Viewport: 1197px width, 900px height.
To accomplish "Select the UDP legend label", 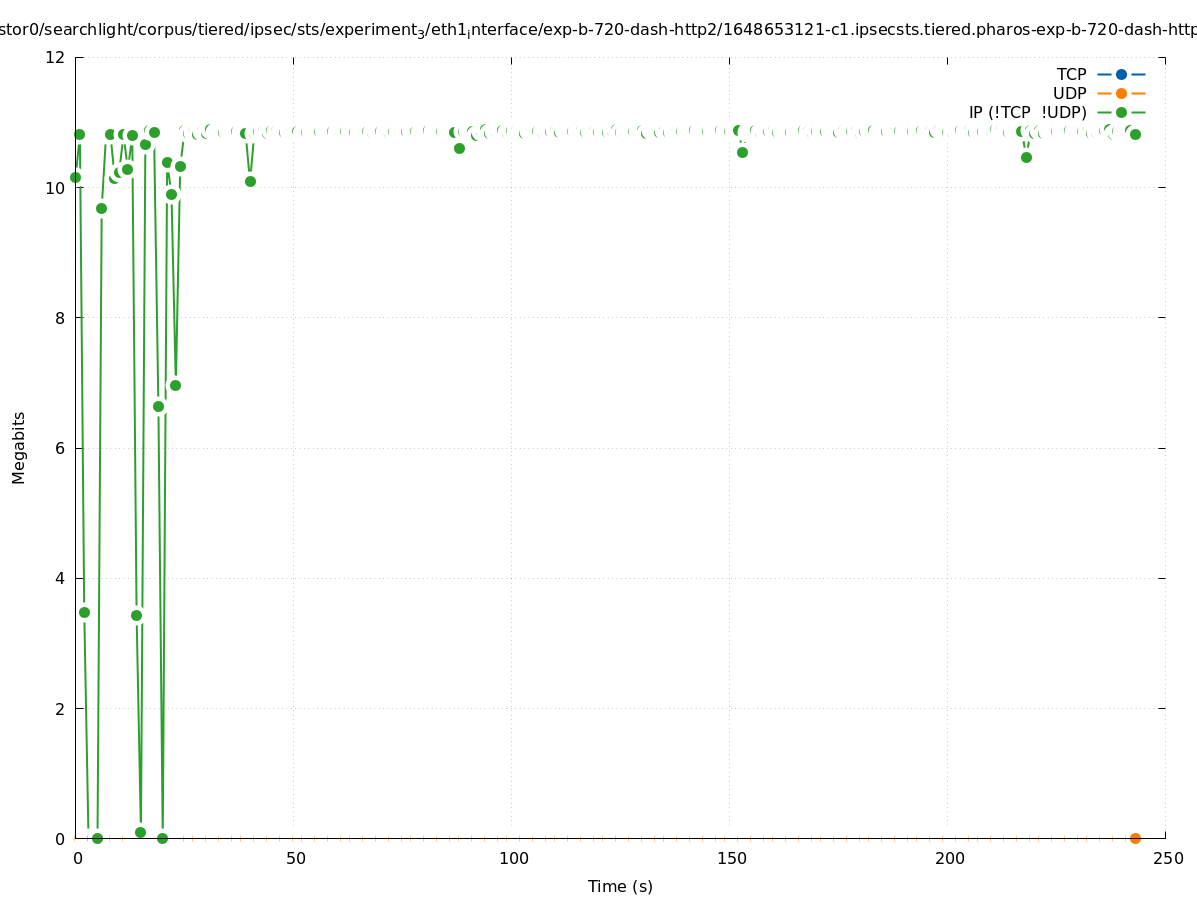I will (1069, 93).
